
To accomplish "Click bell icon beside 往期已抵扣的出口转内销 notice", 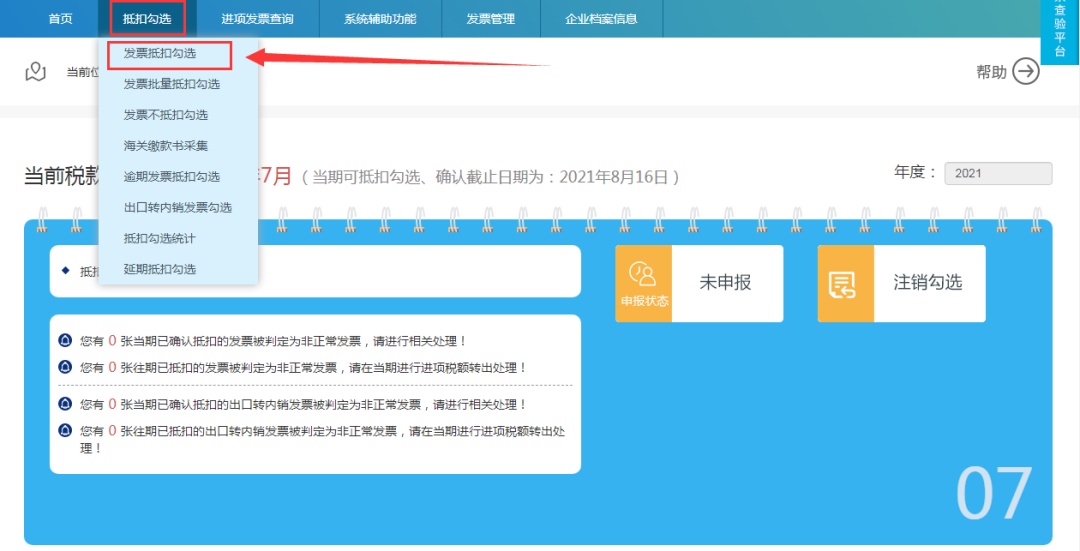I will point(65,431).
